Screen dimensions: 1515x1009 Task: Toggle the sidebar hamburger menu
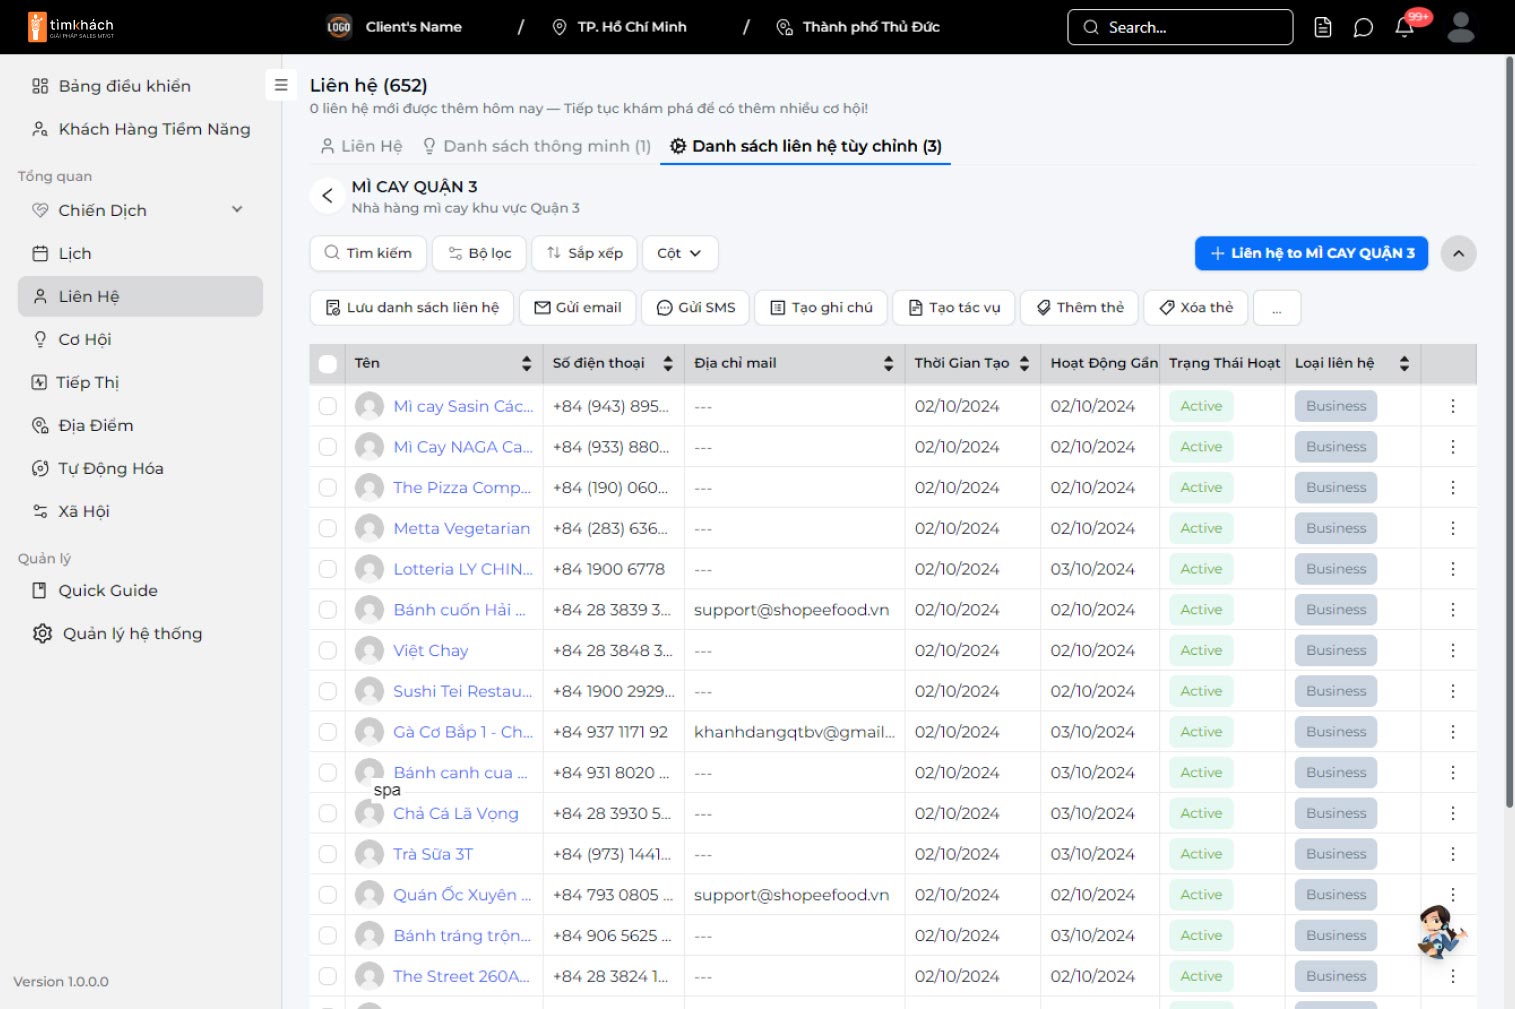click(281, 85)
